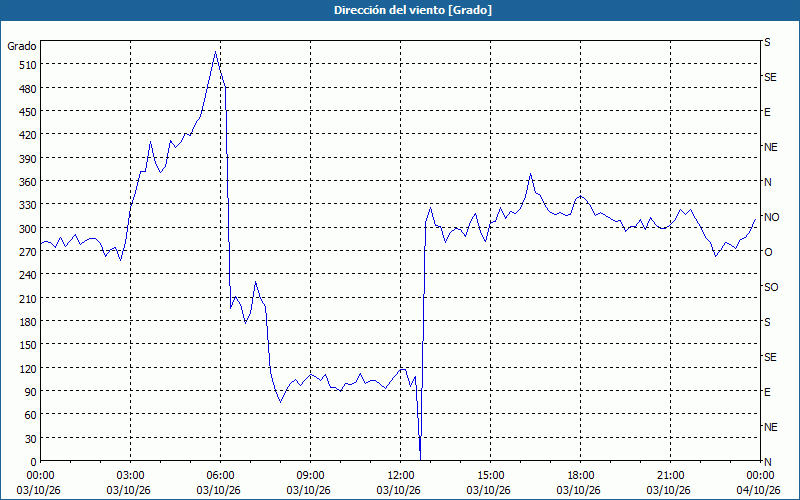The image size is (800, 500).
Task: Select the 480 value on the degree axis
Action: [27, 89]
